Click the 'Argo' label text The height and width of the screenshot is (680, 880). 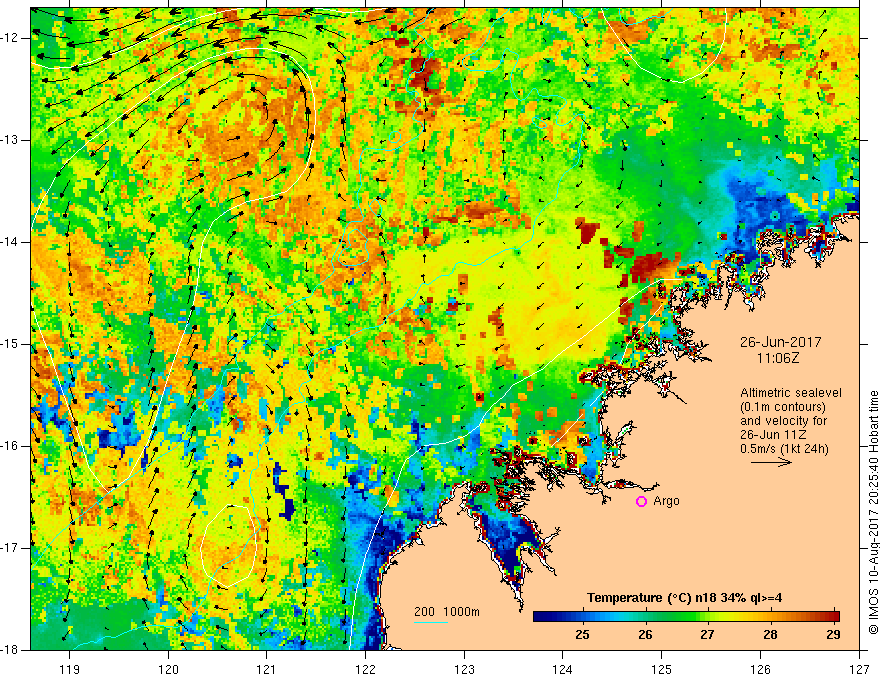coord(666,501)
